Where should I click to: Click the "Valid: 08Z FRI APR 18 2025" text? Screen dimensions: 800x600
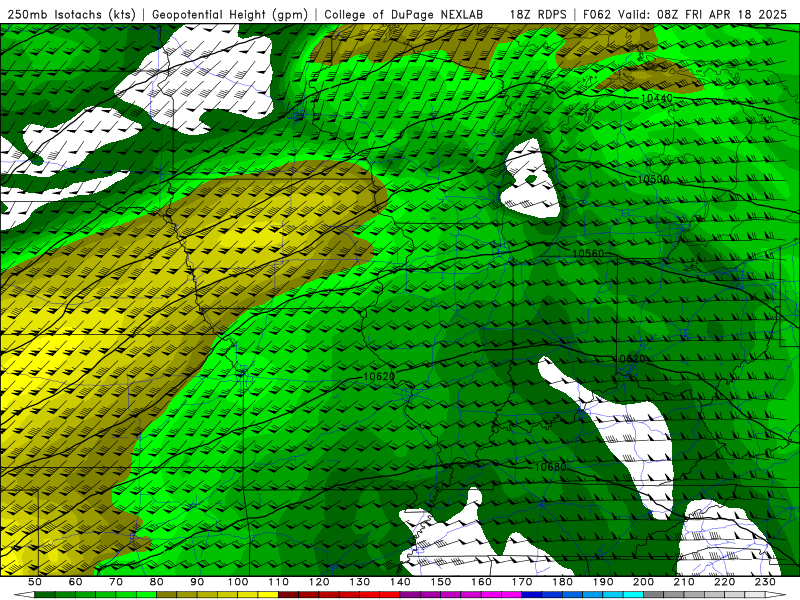[703, 15]
